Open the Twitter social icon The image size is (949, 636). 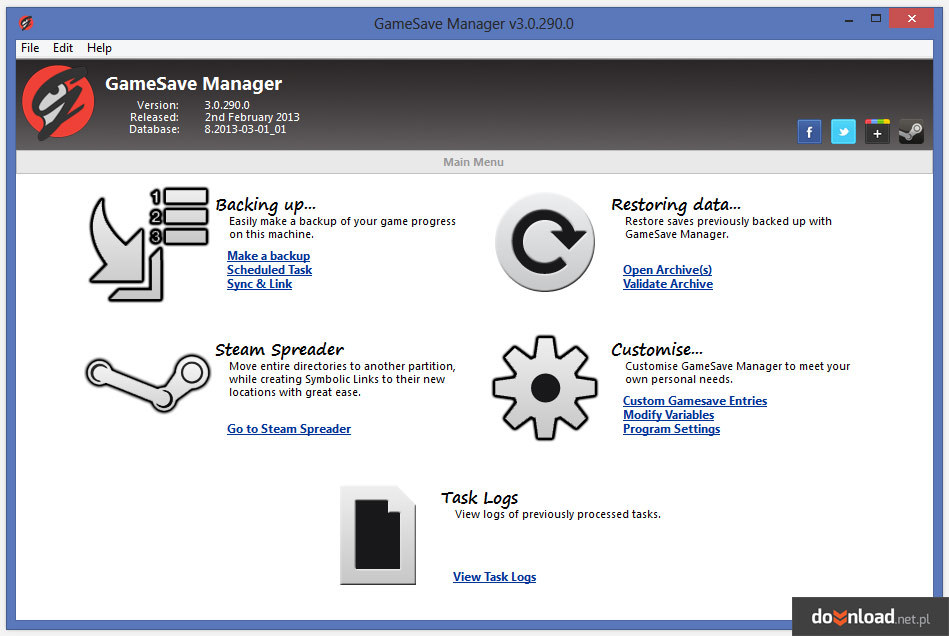point(843,132)
